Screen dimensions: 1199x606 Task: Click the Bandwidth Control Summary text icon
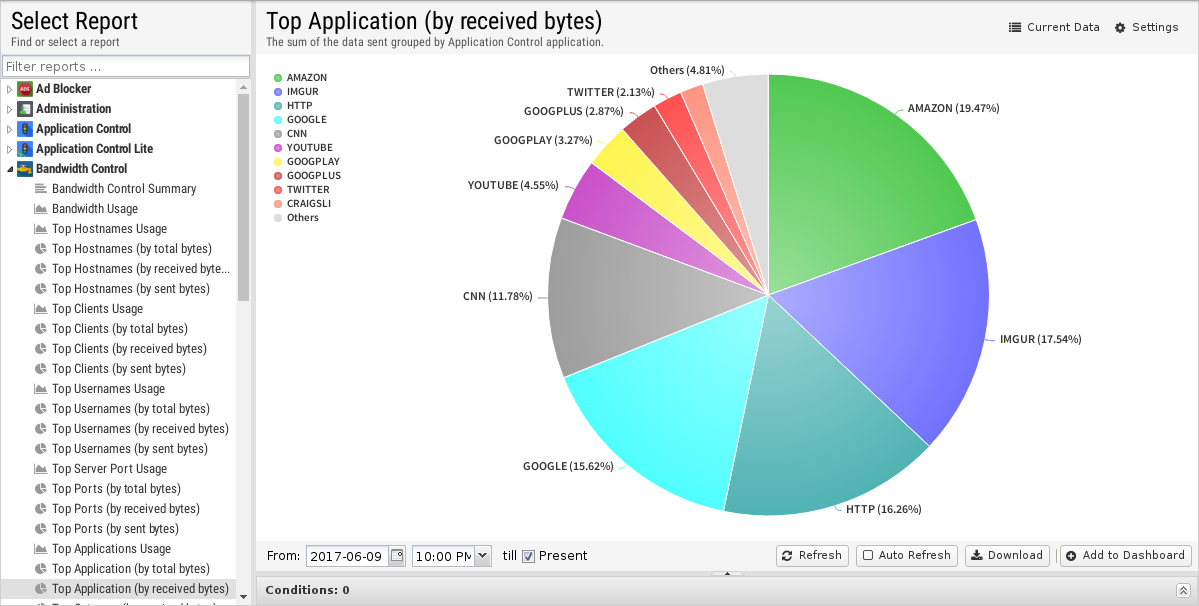pos(41,188)
